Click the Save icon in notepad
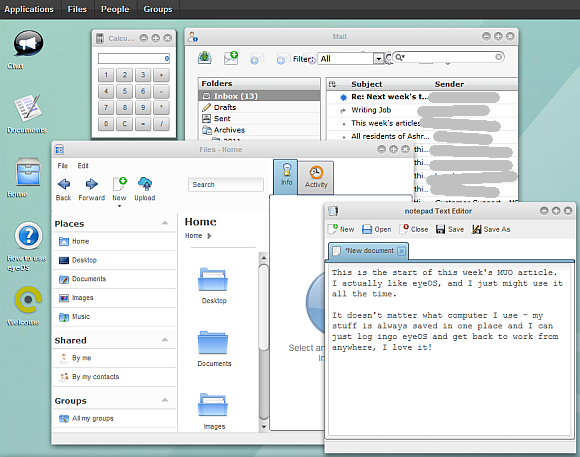Image resolution: width=580 pixels, height=457 pixels. click(440, 229)
